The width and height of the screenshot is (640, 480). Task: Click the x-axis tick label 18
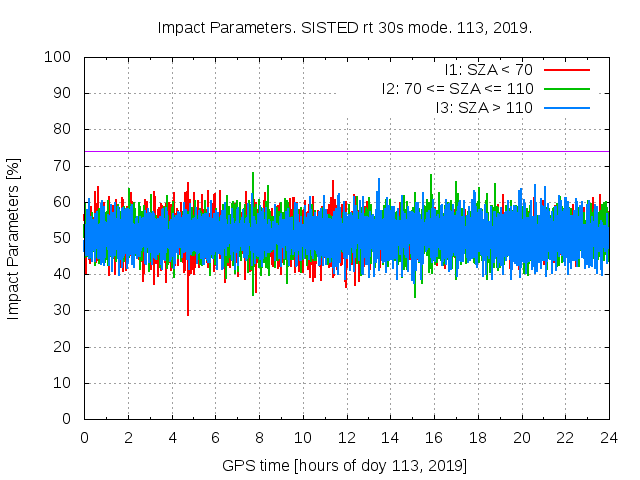(x=478, y=437)
